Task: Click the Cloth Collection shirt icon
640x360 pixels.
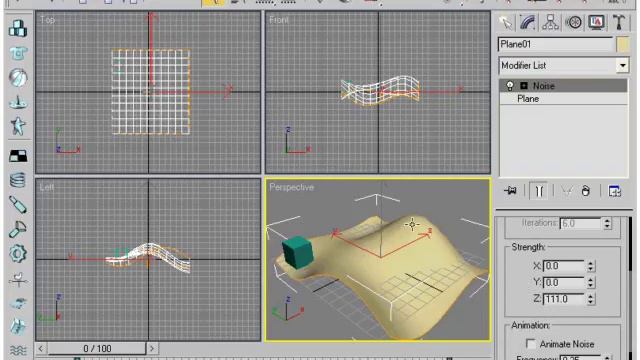Action: pyautogui.click(x=18, y=53)
